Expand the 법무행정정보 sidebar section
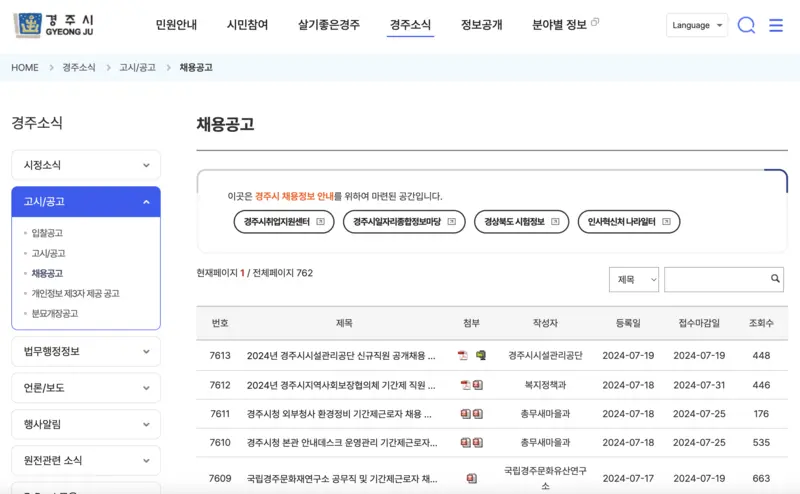Screen dimensions: 800x494 coord(86,351)
